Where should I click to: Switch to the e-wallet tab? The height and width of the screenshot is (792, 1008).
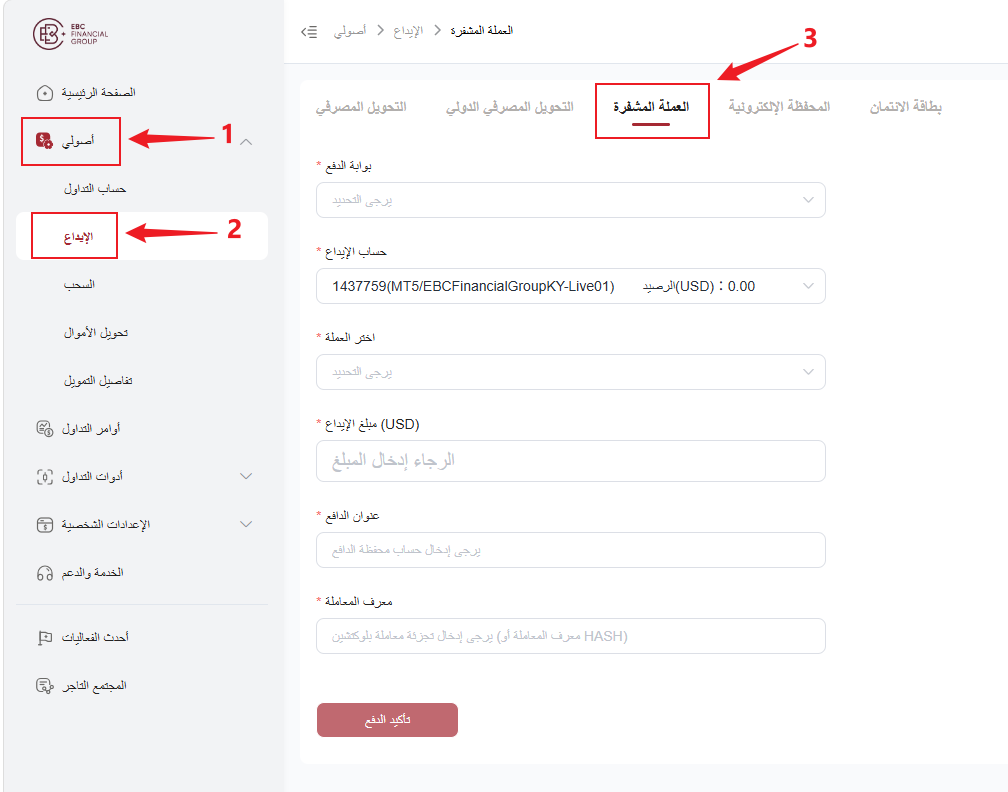778,107
